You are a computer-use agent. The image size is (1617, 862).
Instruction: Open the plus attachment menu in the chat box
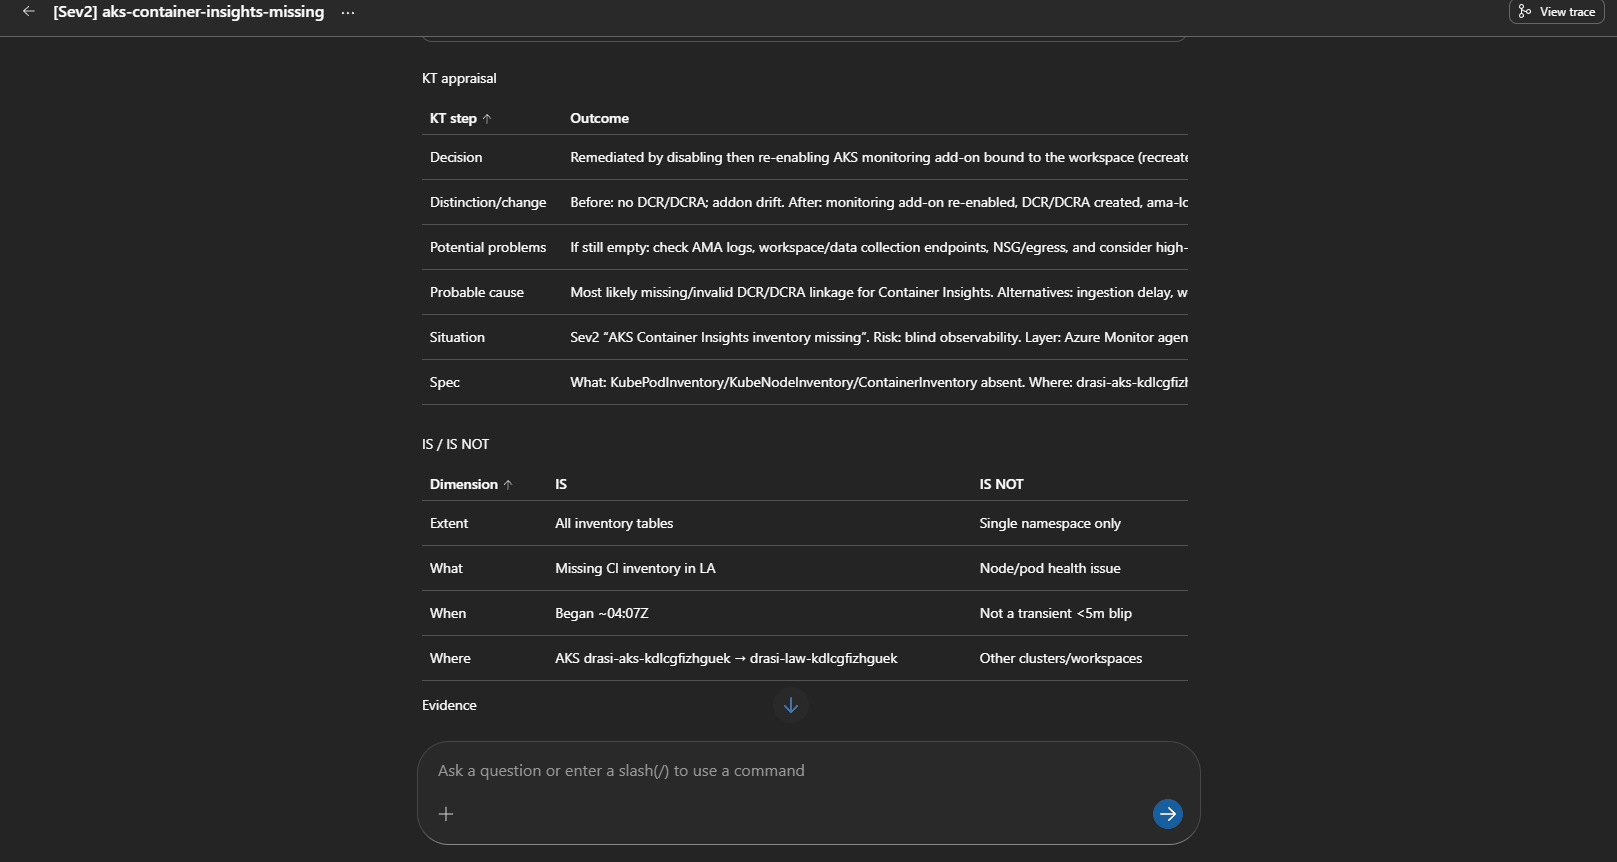point(446,814)
